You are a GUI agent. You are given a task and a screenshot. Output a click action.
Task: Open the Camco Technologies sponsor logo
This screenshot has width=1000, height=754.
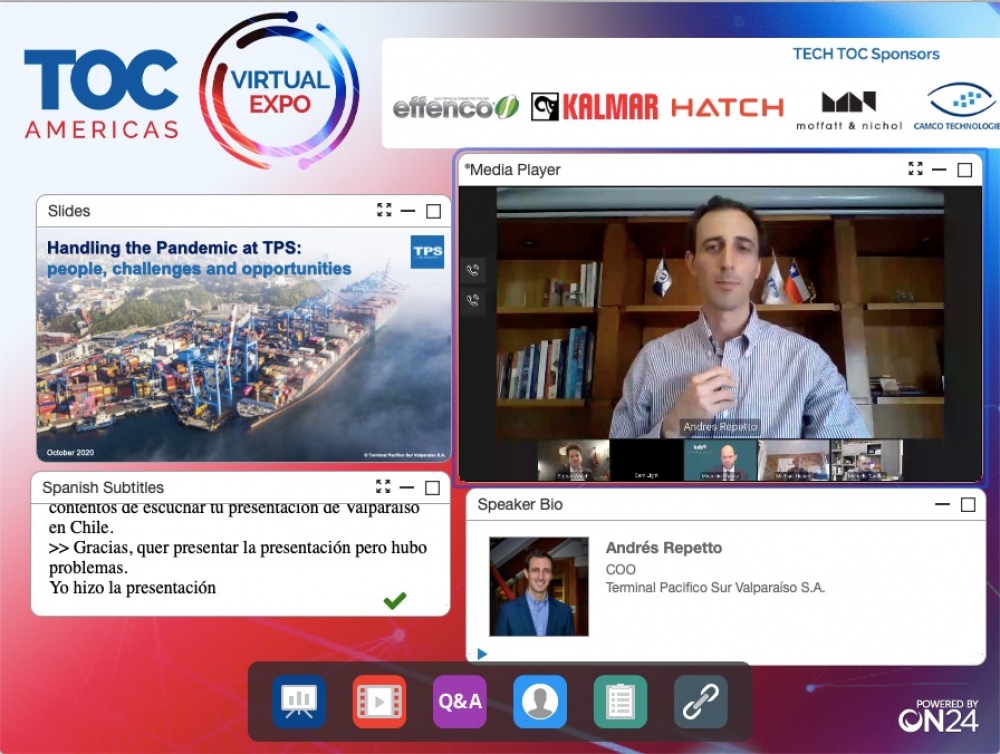coord(957,107)
